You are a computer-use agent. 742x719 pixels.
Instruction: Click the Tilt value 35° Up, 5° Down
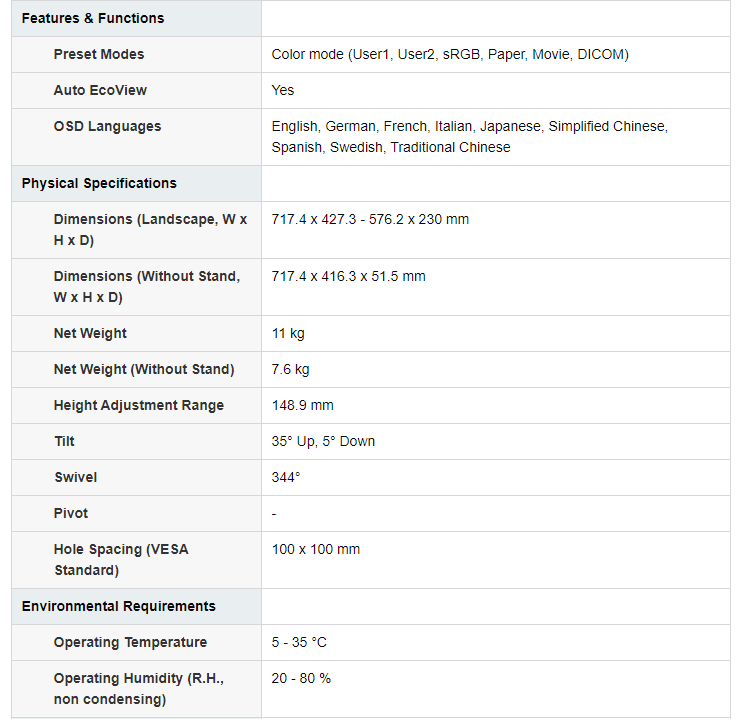323,441
